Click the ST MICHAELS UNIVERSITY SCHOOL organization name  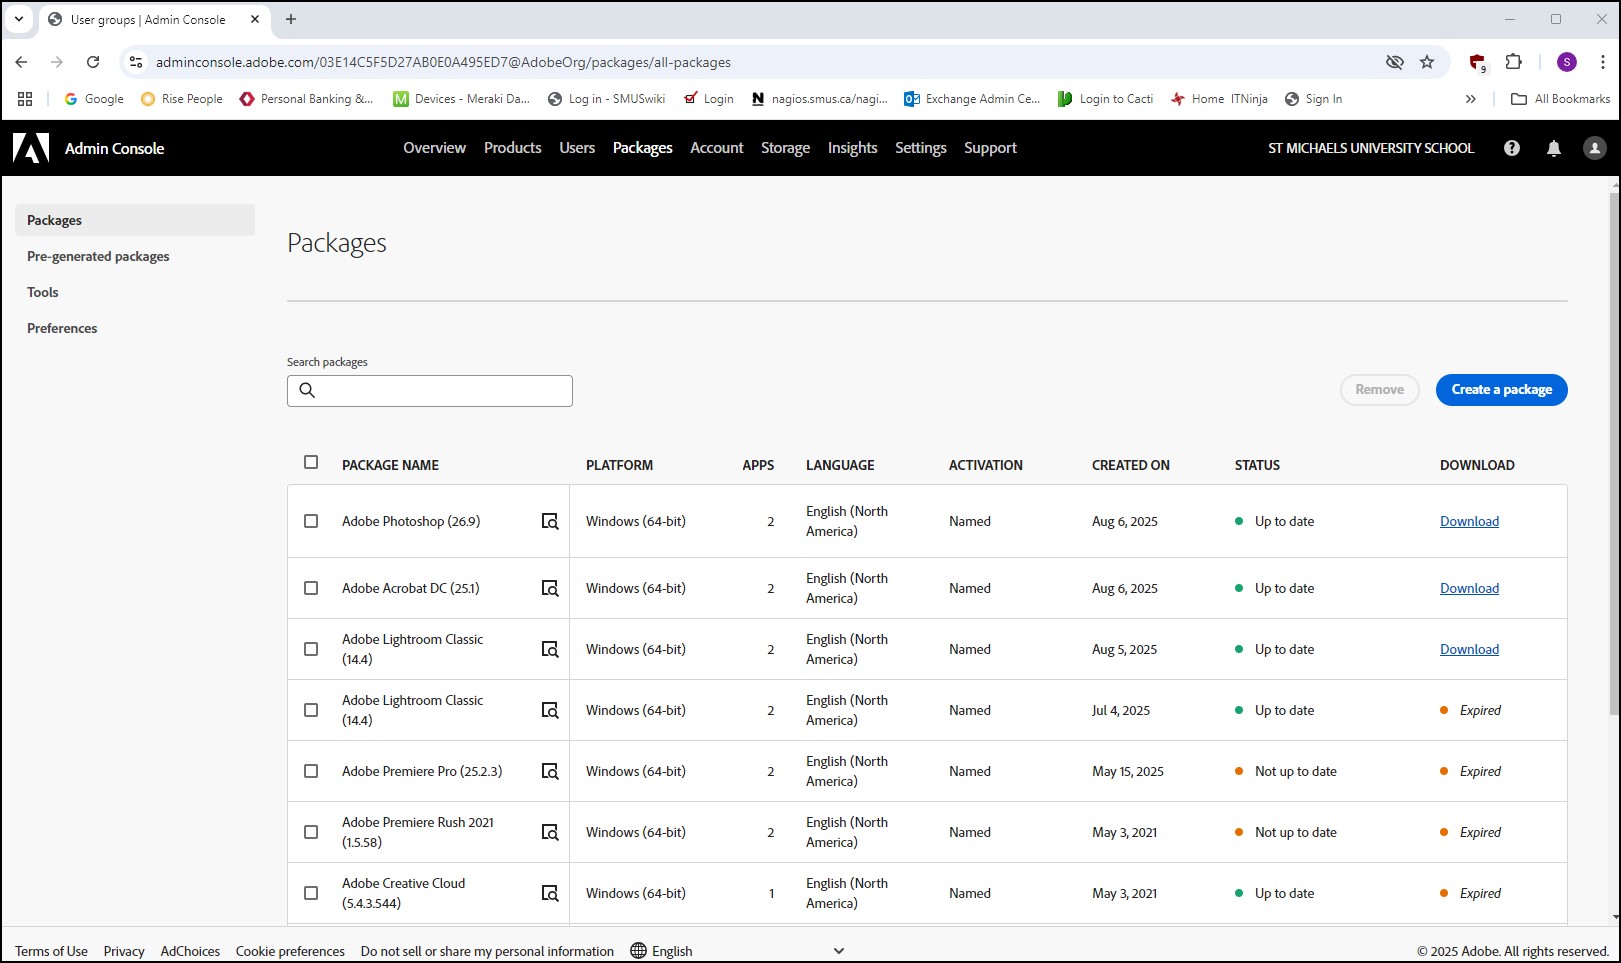coord(1371,148)
